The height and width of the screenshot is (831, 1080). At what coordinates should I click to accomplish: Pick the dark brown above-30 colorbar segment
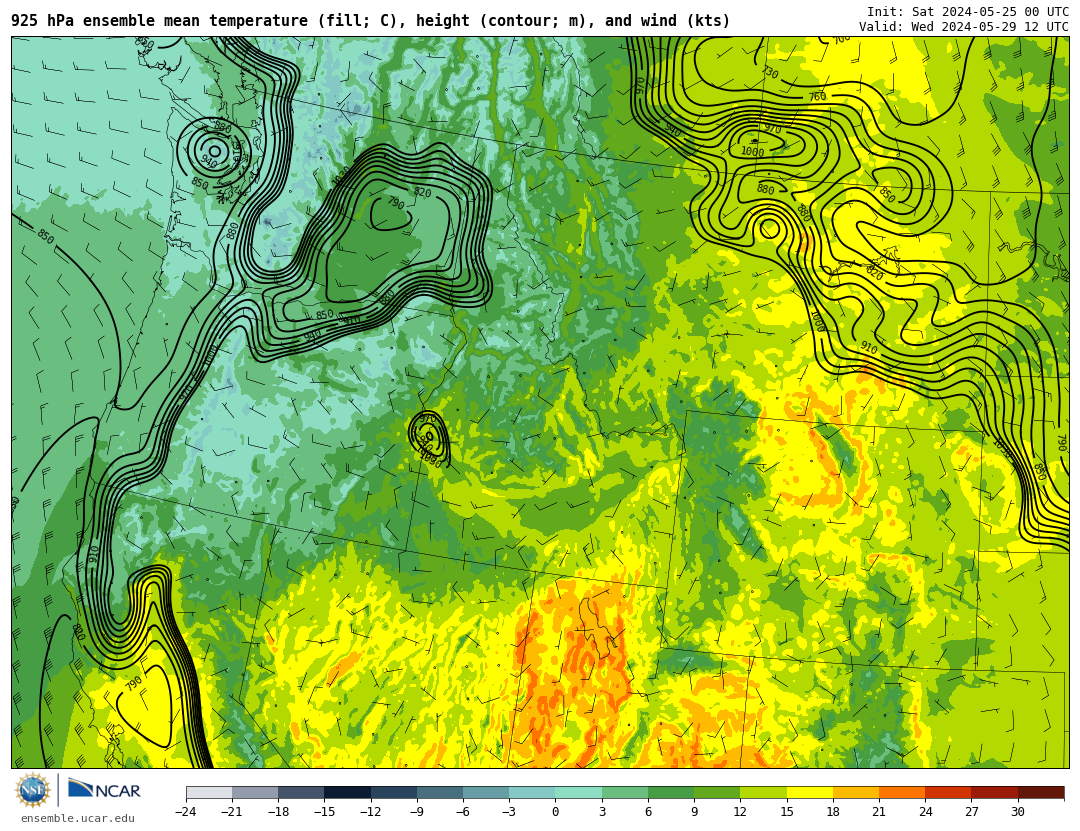pos(1041,792)
